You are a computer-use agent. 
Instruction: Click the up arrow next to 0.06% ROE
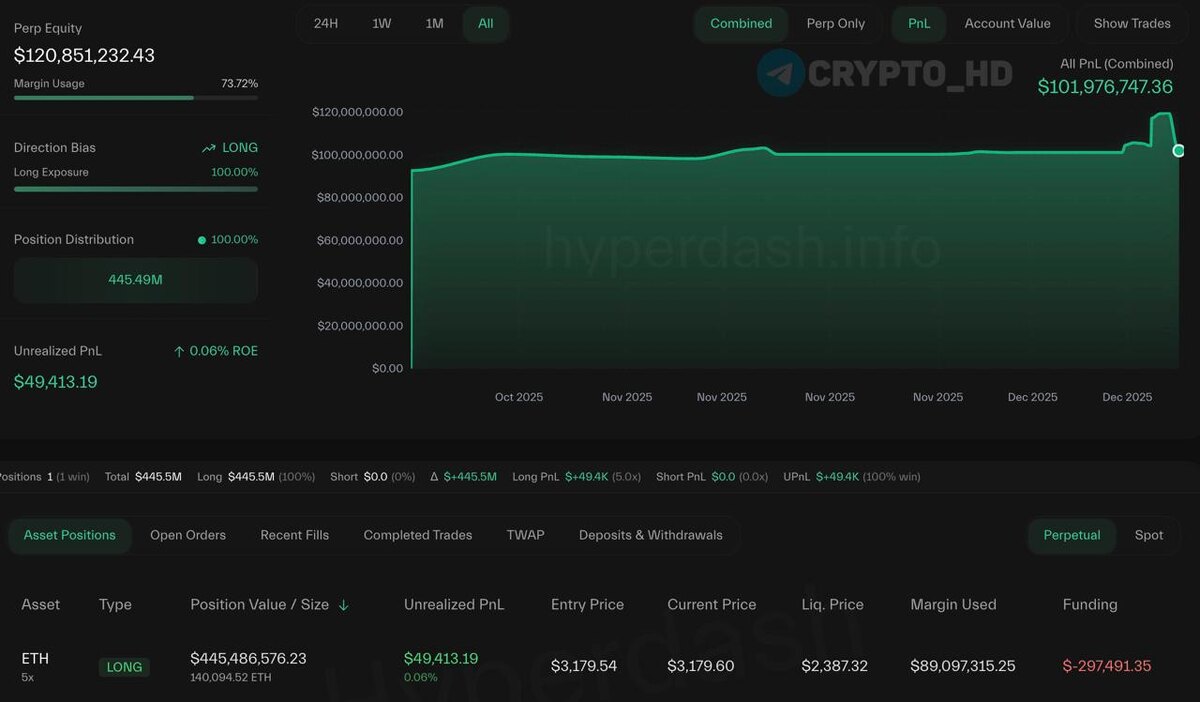click(179, 351)
